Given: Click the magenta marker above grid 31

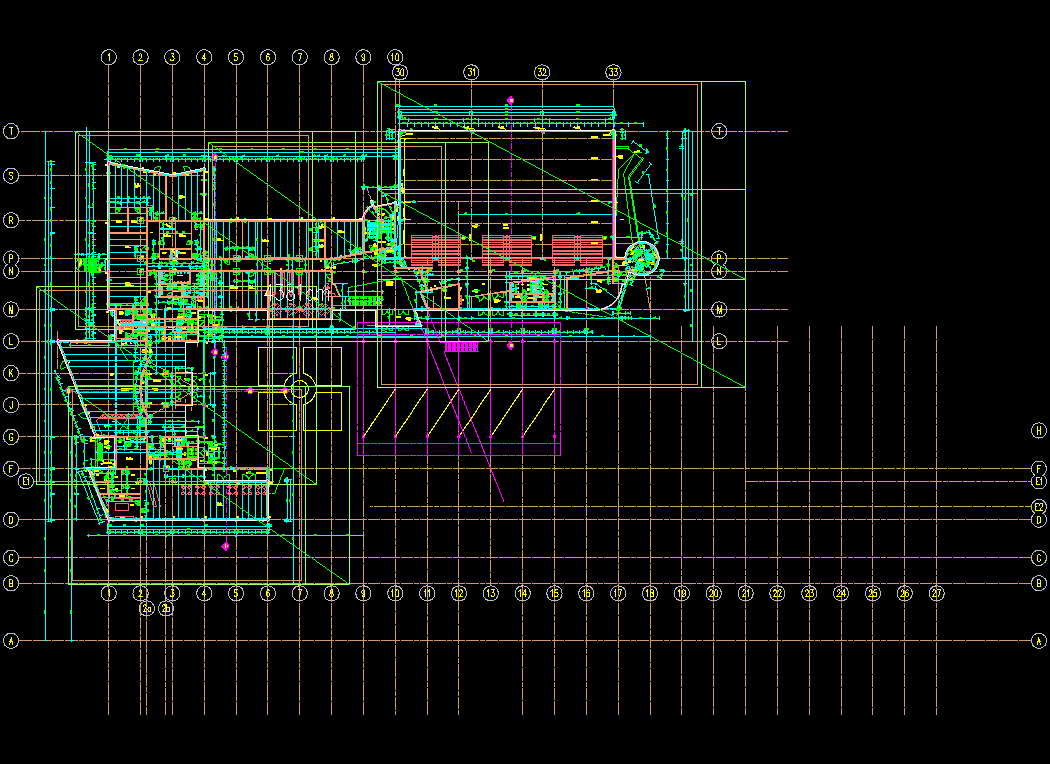Looking at the screenshot, I should (510, 100).
